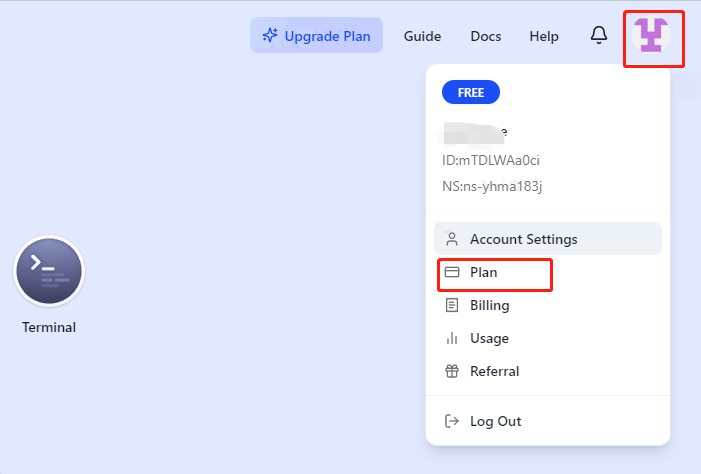
Task: Click the receipt icon beside Billing
Action: tap(452, 305)
